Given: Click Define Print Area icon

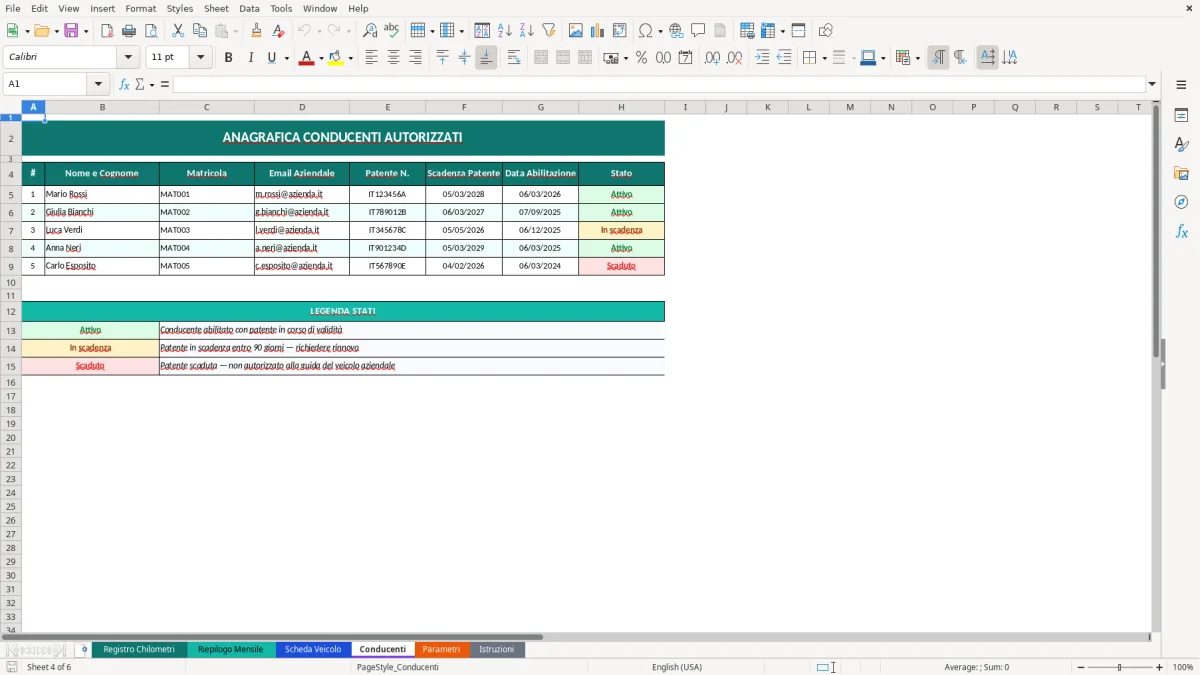Looking at the screenshot, I should 747,31.
